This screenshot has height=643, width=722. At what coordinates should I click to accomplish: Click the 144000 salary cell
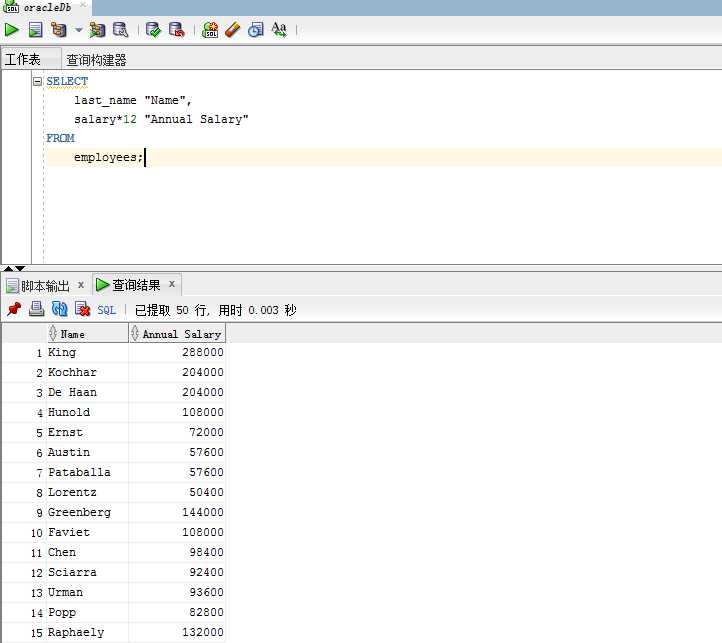tap(177, 512)
